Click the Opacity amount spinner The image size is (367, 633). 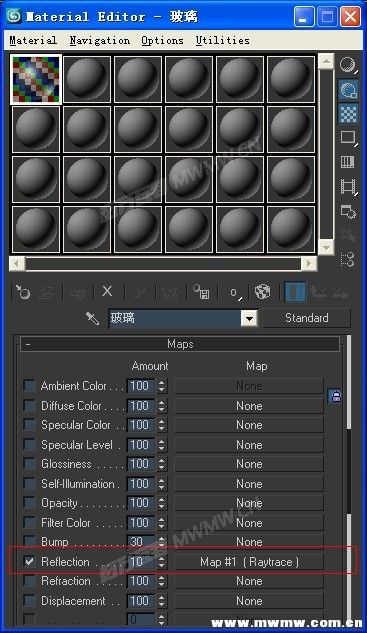[x=161, y=503]
